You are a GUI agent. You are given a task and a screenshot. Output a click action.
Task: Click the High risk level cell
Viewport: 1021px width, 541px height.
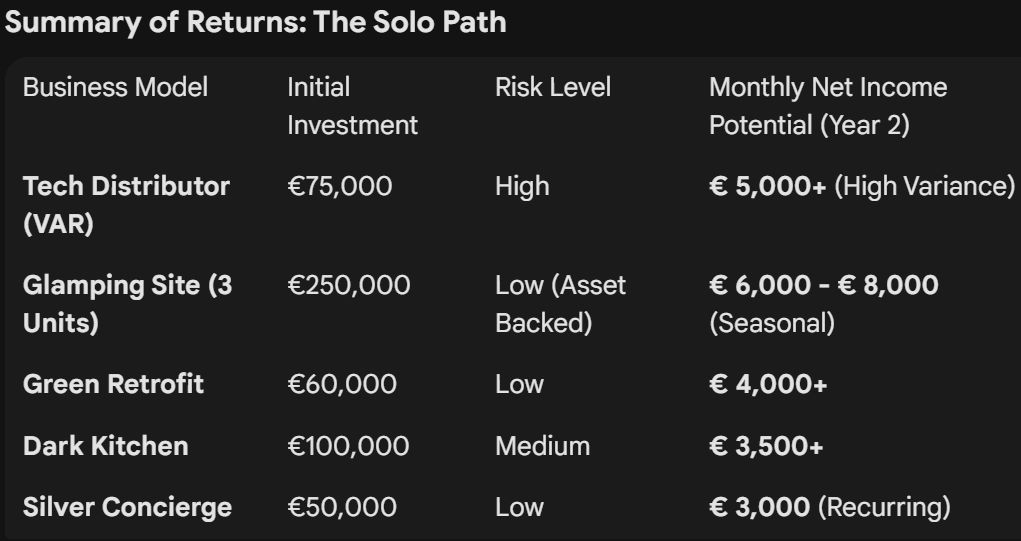[x=522, y=186]
